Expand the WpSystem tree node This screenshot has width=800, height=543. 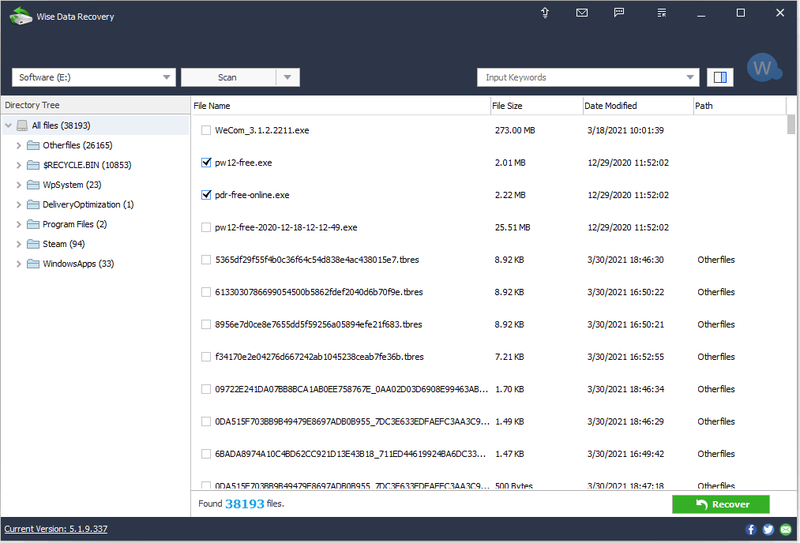tap(18, 185)
